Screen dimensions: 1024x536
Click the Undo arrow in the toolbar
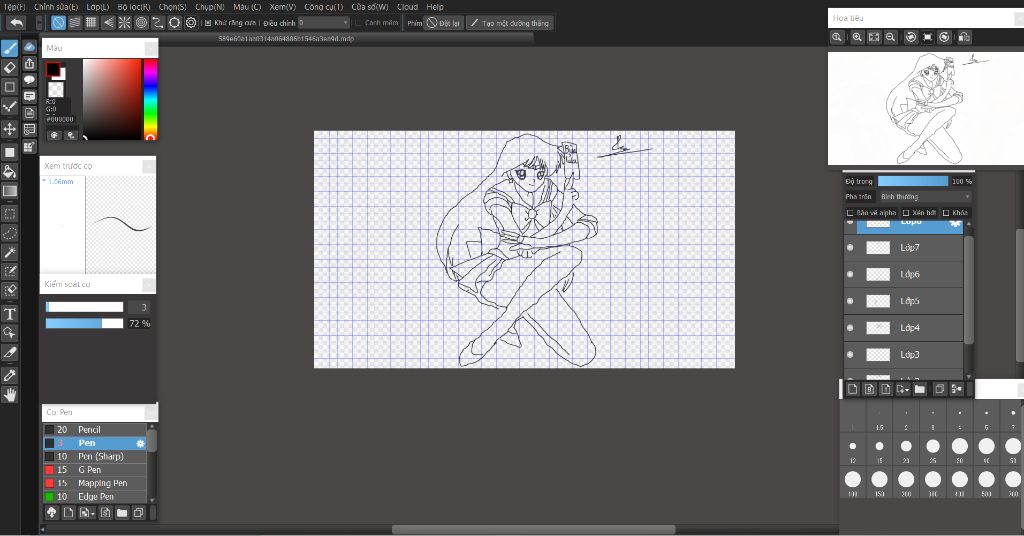16,23
